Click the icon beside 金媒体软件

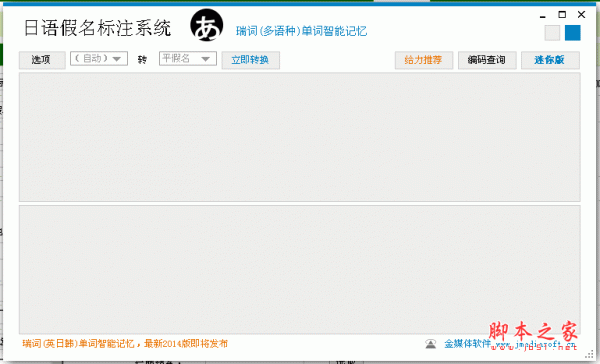[x=431, y=344]
